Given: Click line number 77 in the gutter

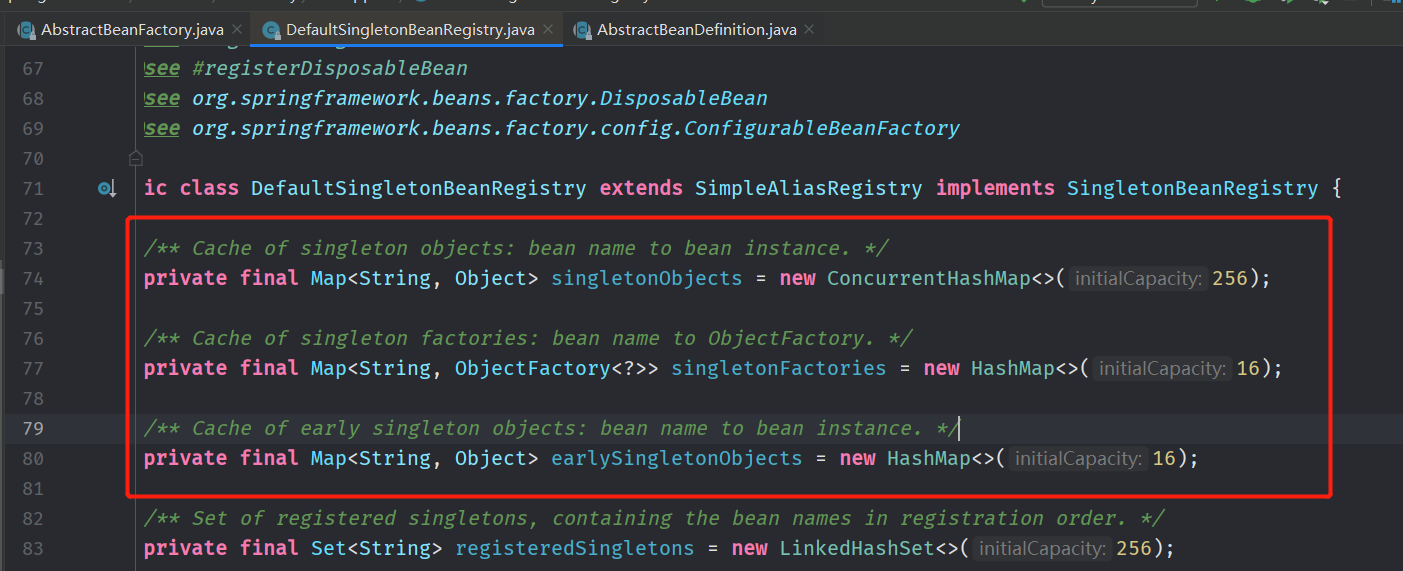Looking at the screenshot, I should pyautogui.click(x=32, y=368).
